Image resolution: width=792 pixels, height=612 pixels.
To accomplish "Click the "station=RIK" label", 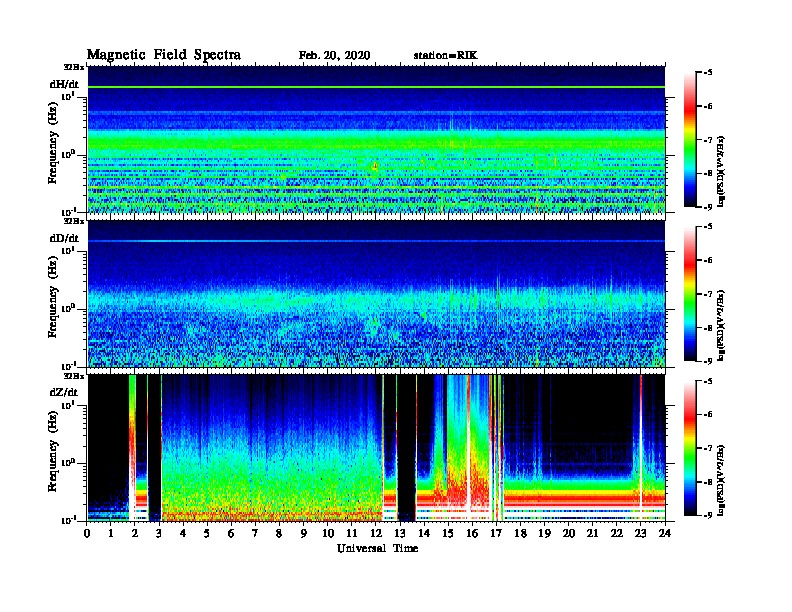I will (445, 56).
